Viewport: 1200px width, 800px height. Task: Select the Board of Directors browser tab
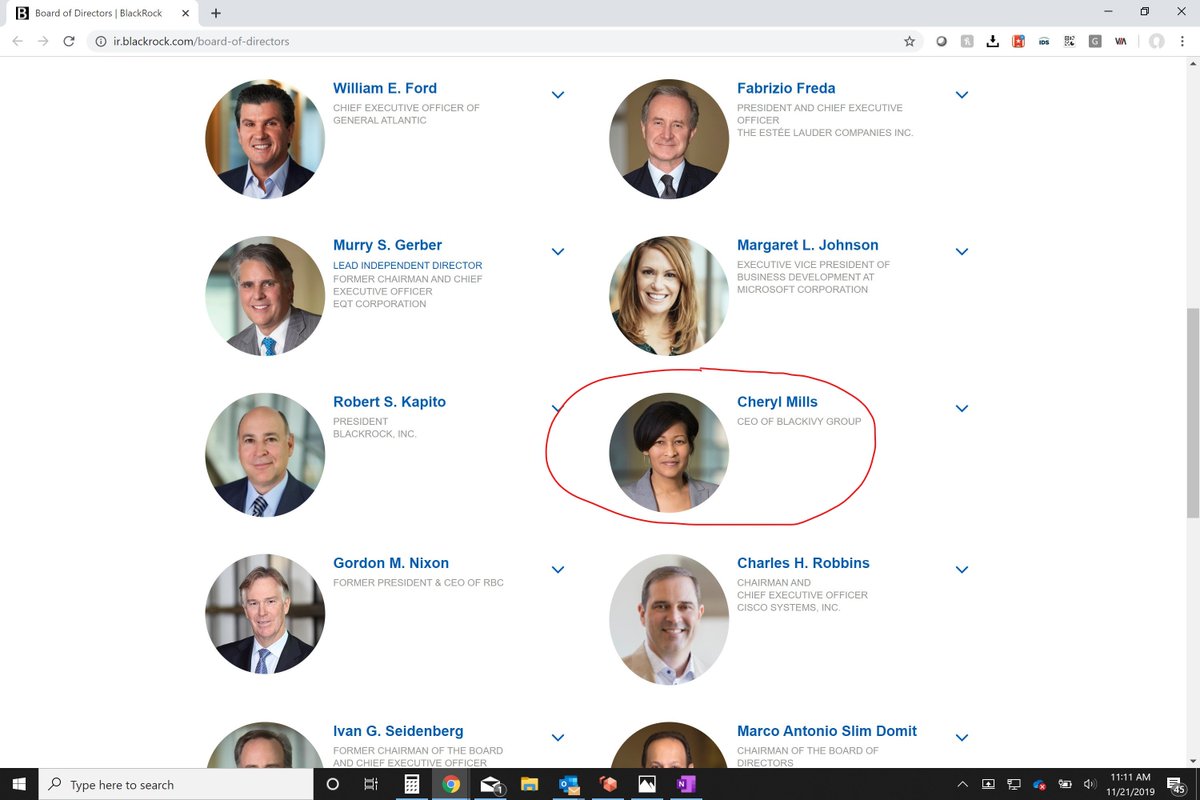click(100, 13)
